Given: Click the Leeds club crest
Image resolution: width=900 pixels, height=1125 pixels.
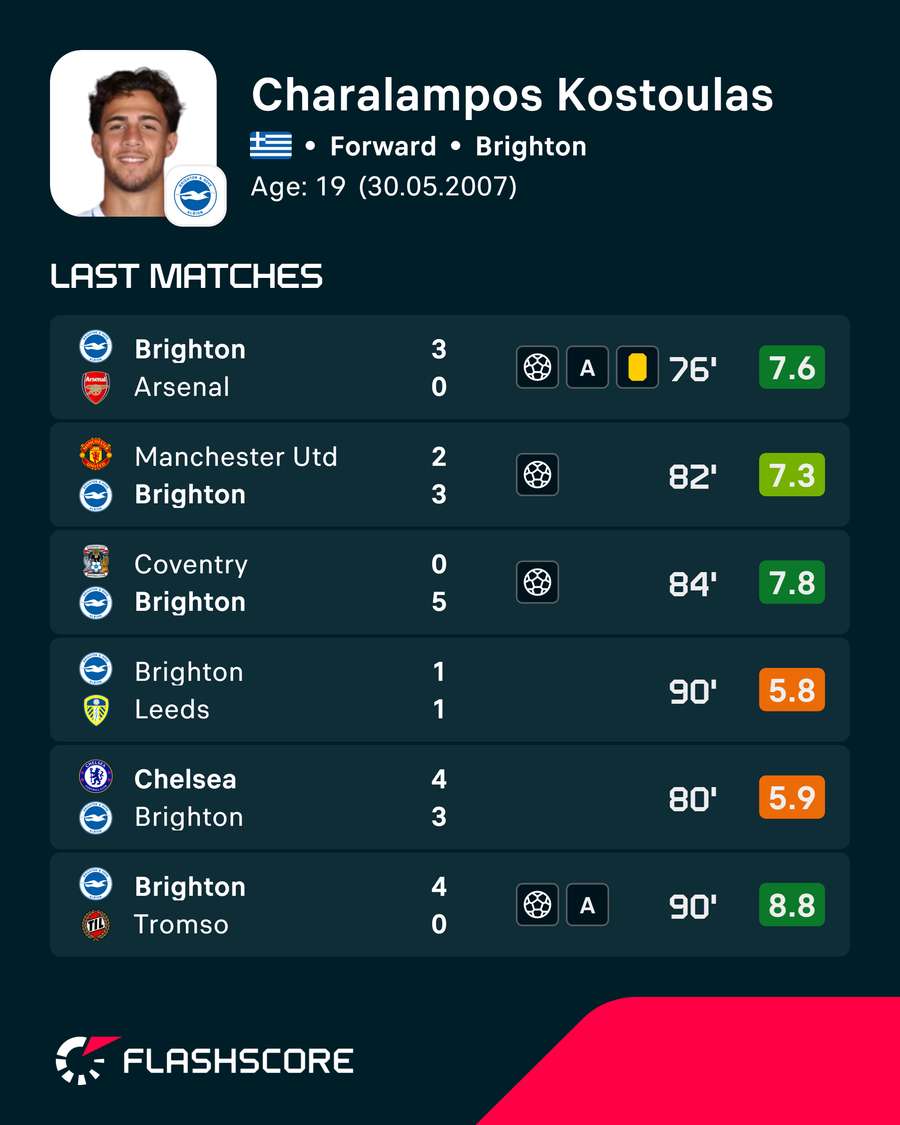Looking at the screenshot, I should (95, 710).
